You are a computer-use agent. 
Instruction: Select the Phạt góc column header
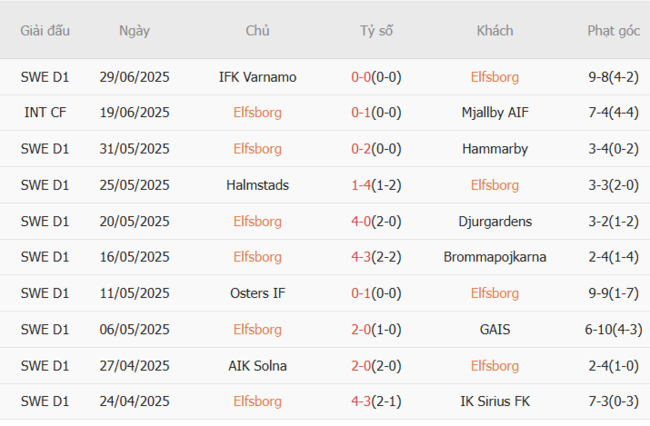[614, 30]
